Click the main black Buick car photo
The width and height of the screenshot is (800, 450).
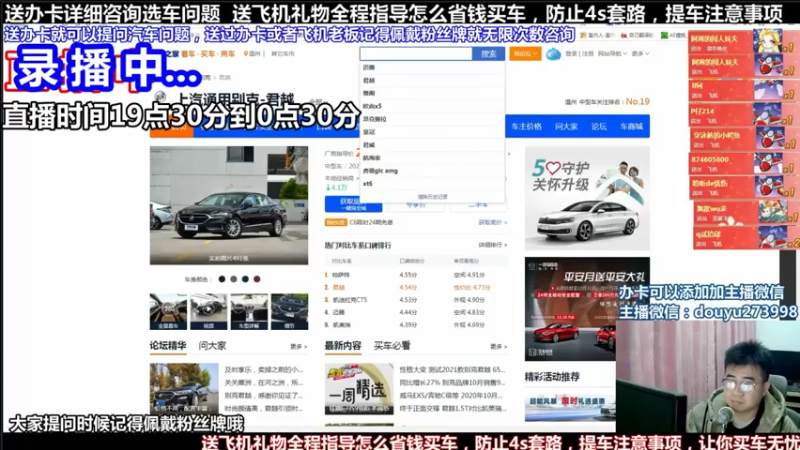229,205
